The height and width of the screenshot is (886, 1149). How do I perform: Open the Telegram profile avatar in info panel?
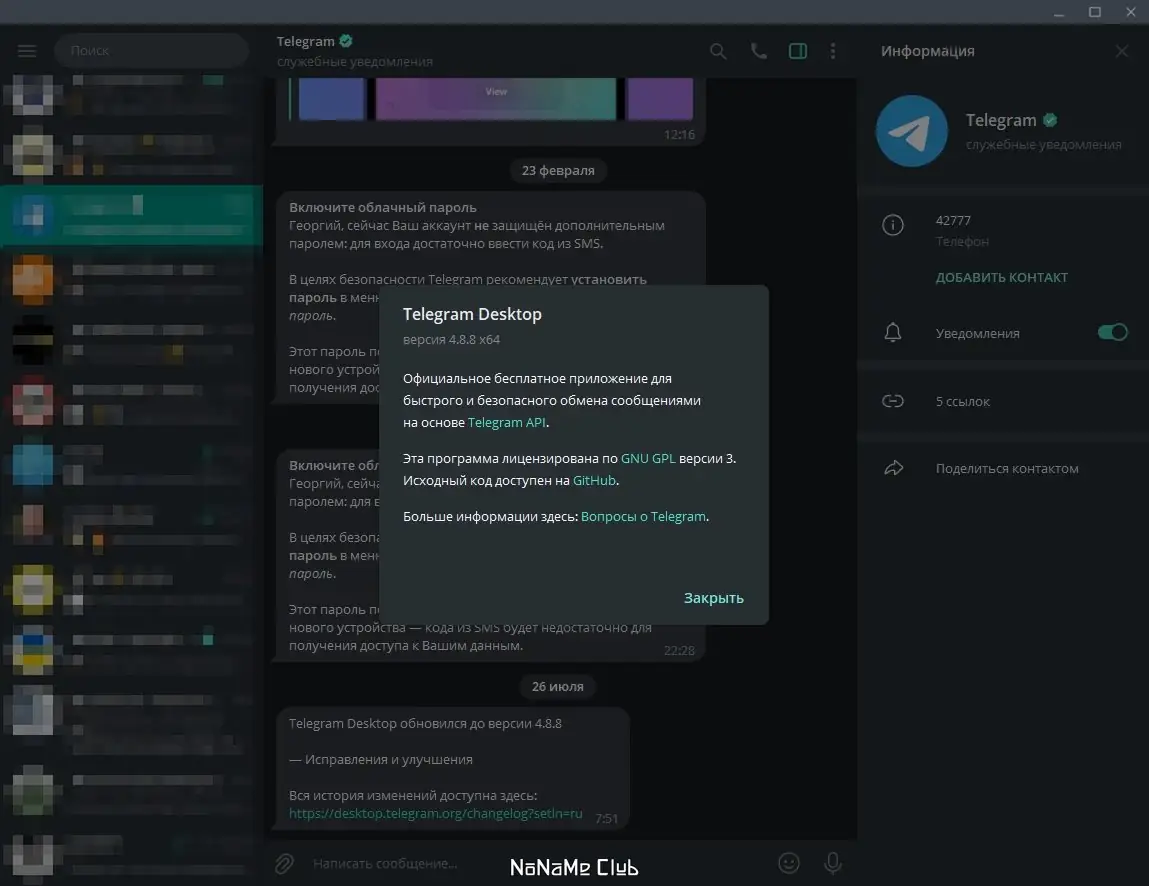pyautogui.click(x=912, y=130)
